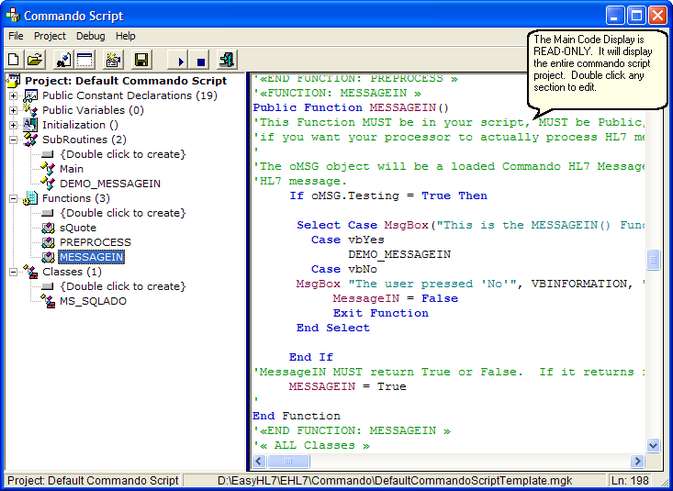
Task: Stop script execution with the square icon
Action: (x=200, y=61)
